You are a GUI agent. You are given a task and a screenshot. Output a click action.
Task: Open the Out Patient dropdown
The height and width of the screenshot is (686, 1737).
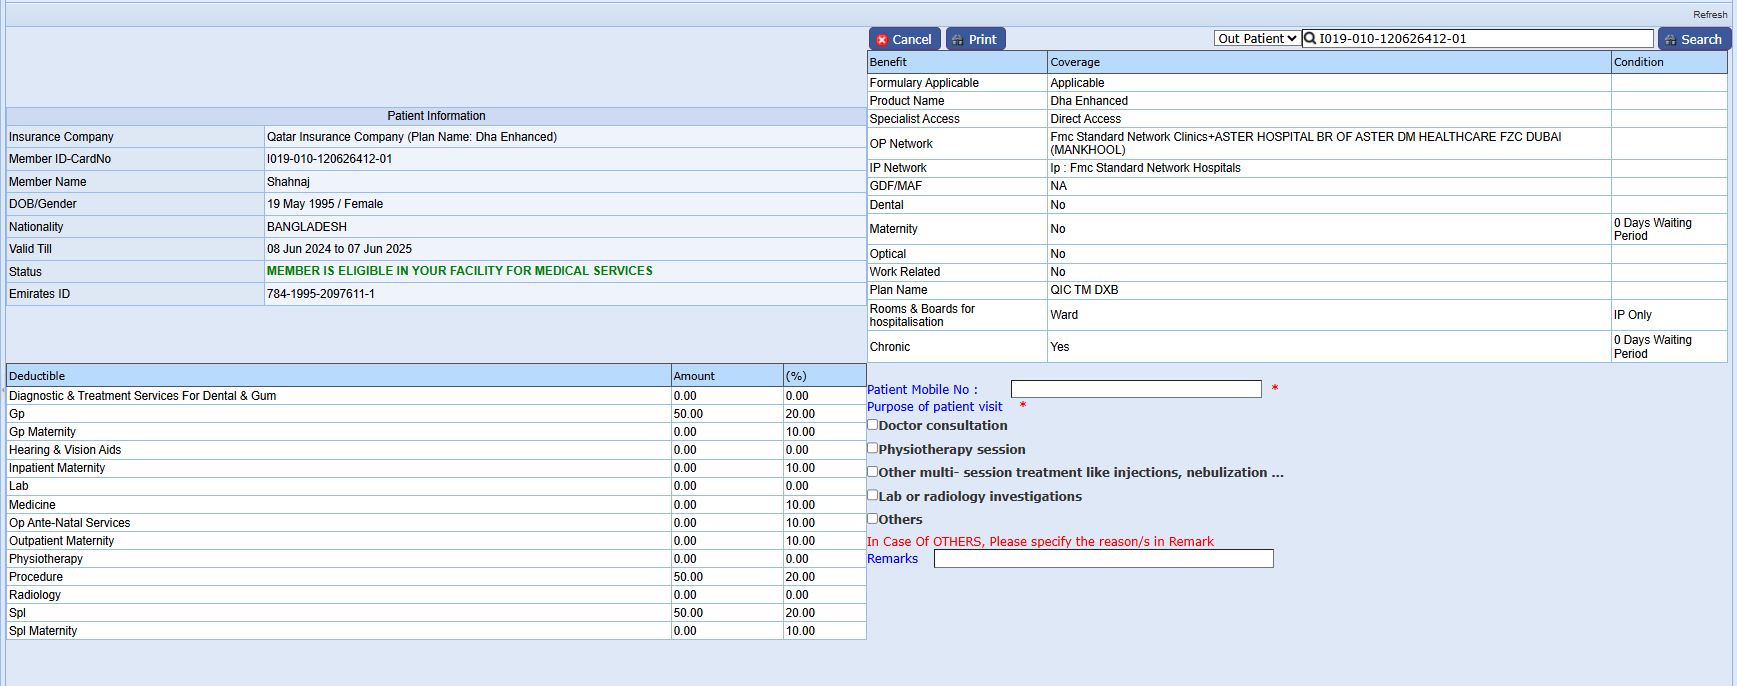pyautogui.click(x=1257, y=39)
